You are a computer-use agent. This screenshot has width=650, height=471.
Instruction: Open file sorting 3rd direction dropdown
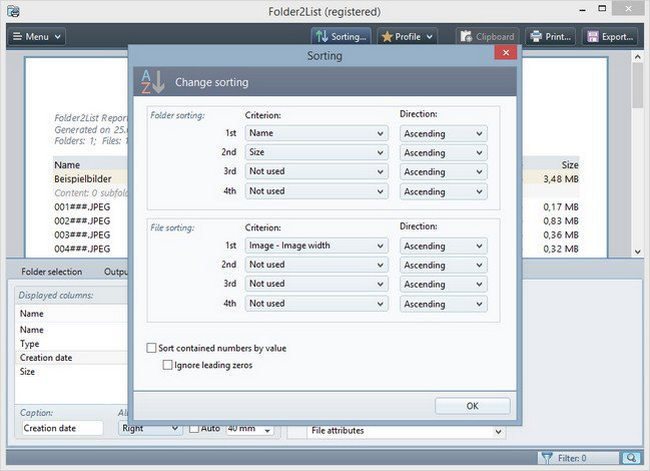pyautogui.click(x=444, y=284)
